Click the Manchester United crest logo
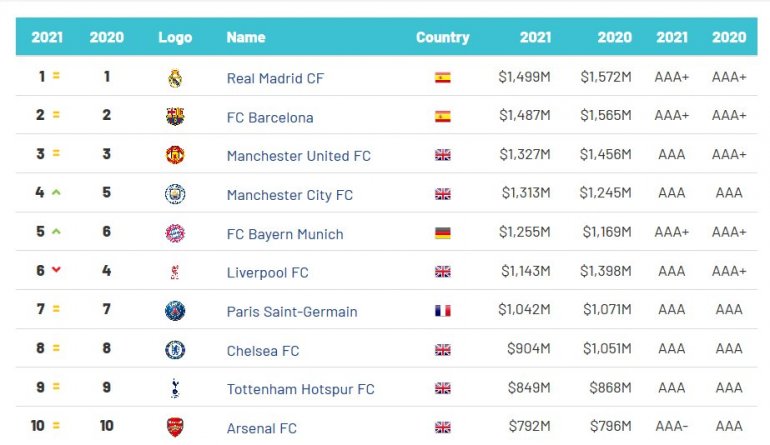 coord(175,155)
